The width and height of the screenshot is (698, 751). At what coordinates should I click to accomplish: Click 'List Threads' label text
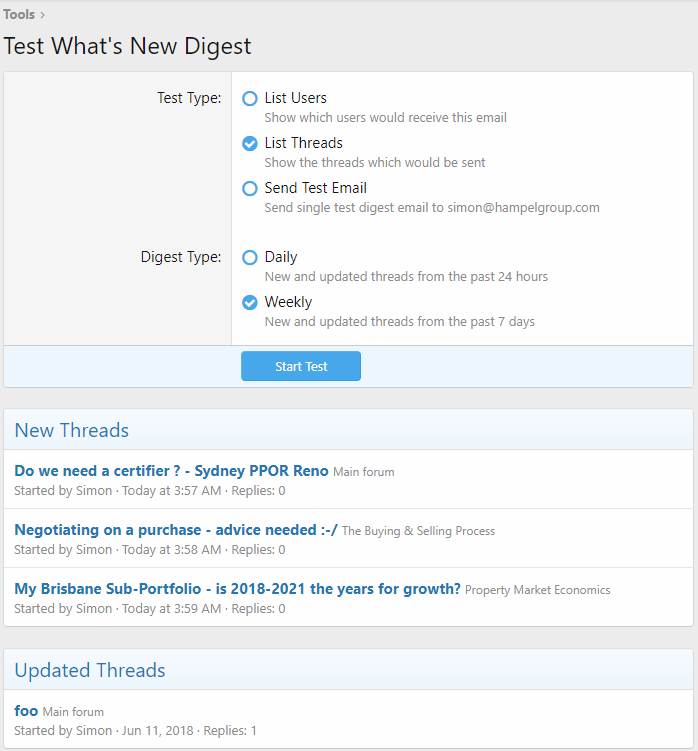[304, 143]
